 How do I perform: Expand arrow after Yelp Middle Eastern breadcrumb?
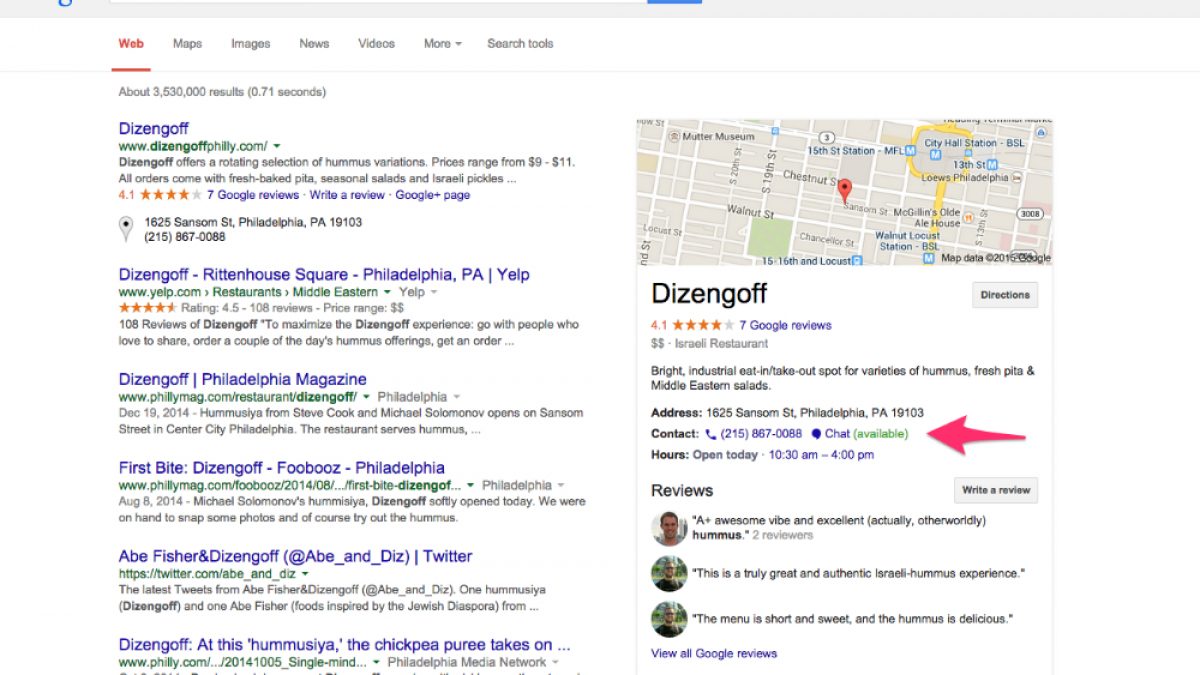coord(387,293)
